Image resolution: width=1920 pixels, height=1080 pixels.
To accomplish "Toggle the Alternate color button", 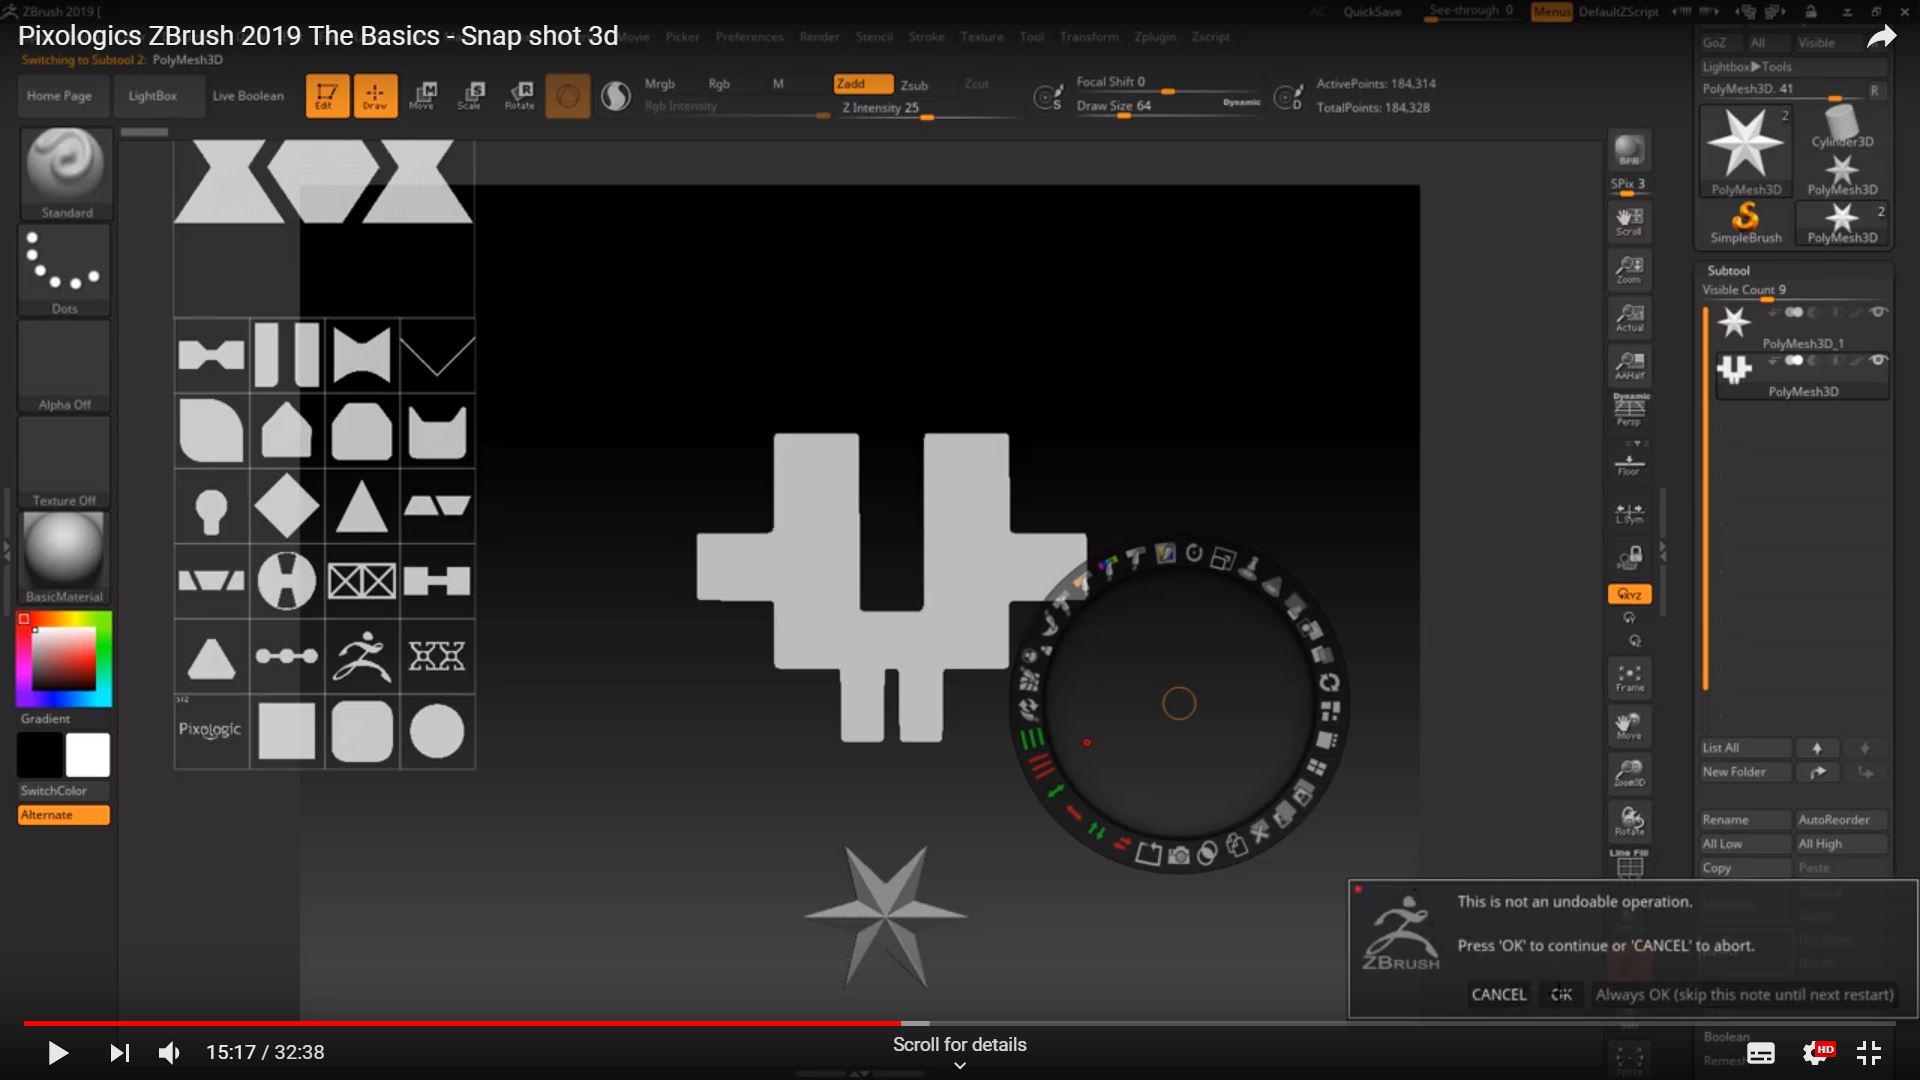I will (x=64, y=815).
